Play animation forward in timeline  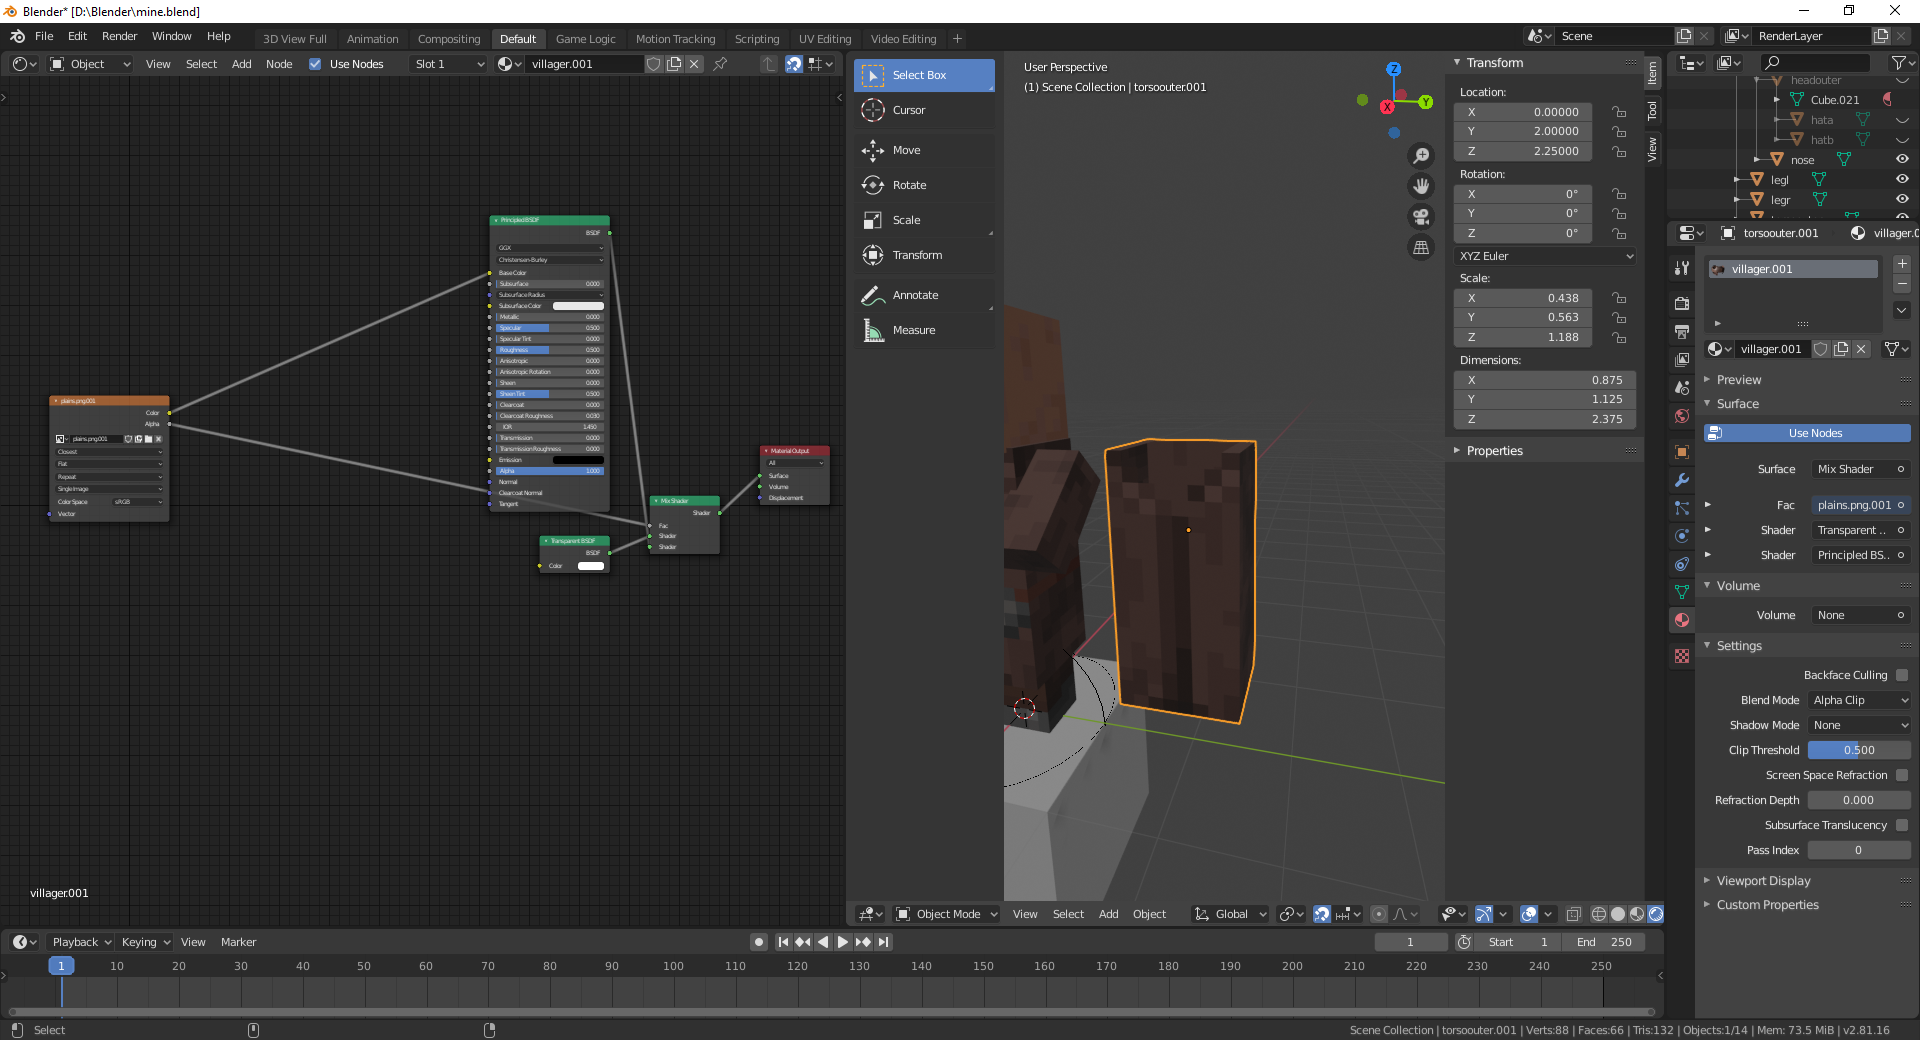point(842,942)
